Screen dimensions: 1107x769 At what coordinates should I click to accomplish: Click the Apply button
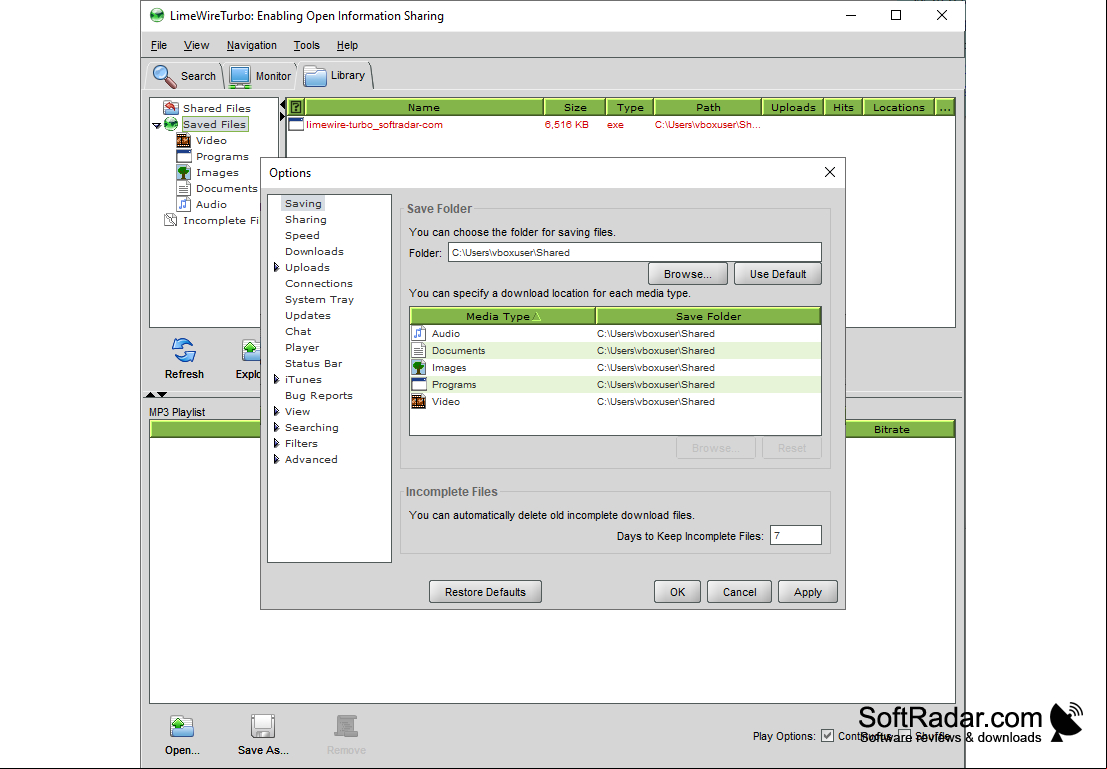pos(808,592)
